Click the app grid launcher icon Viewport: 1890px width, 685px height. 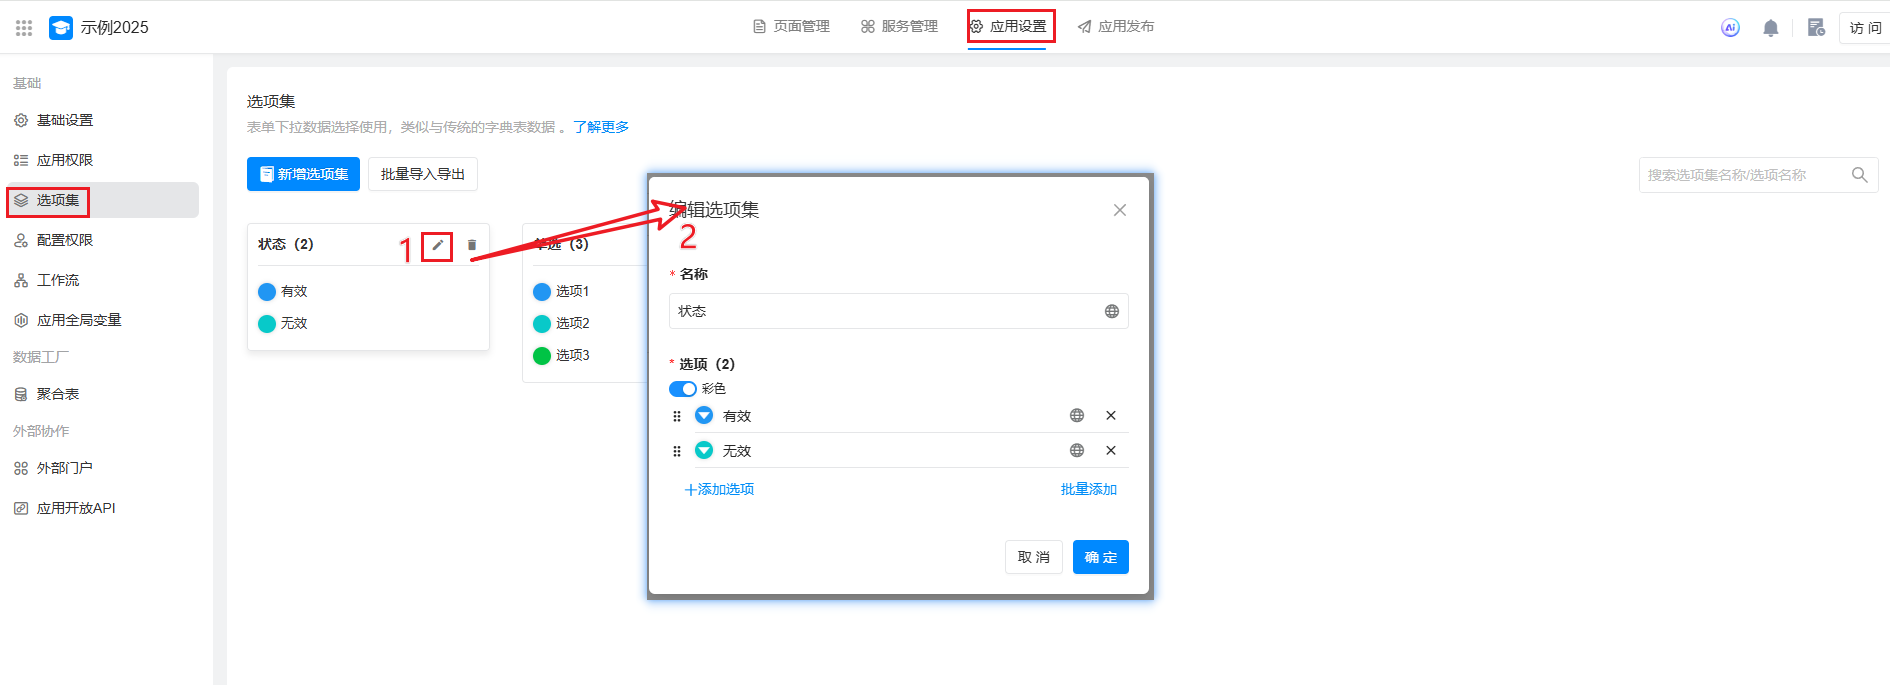(24, 28)
